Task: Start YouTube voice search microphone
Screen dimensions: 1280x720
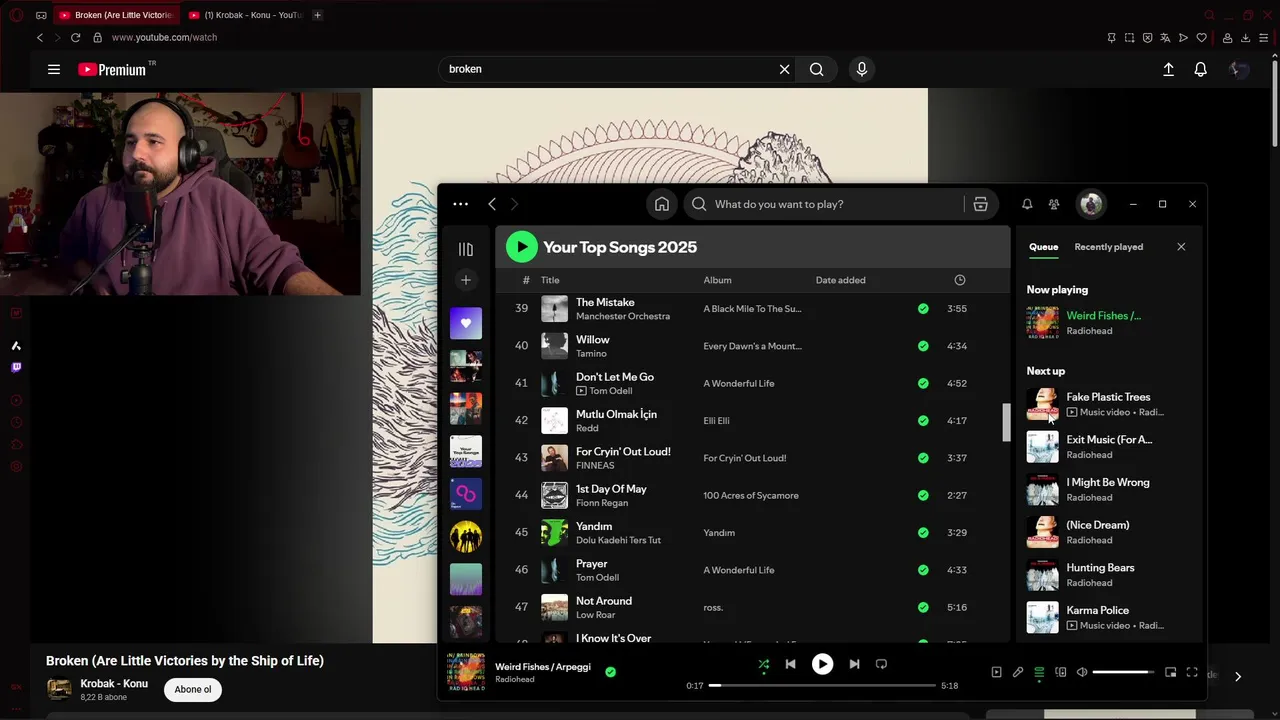Action: click(x=862, y=69)
